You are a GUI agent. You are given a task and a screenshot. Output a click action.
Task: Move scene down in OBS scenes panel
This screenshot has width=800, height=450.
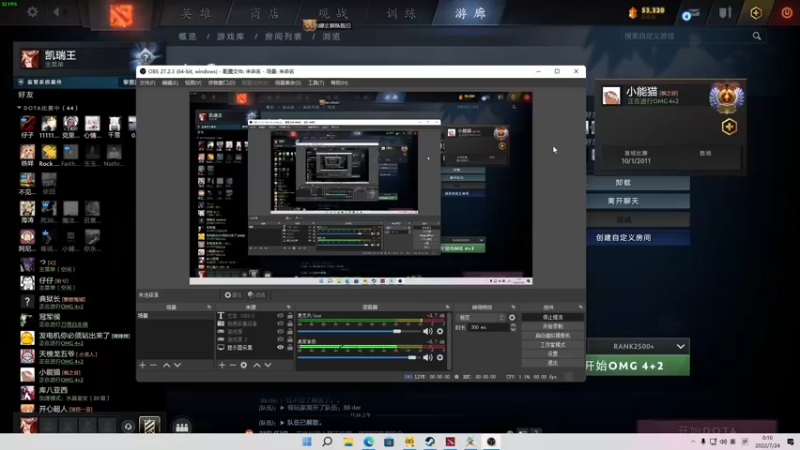pos(178,365)
